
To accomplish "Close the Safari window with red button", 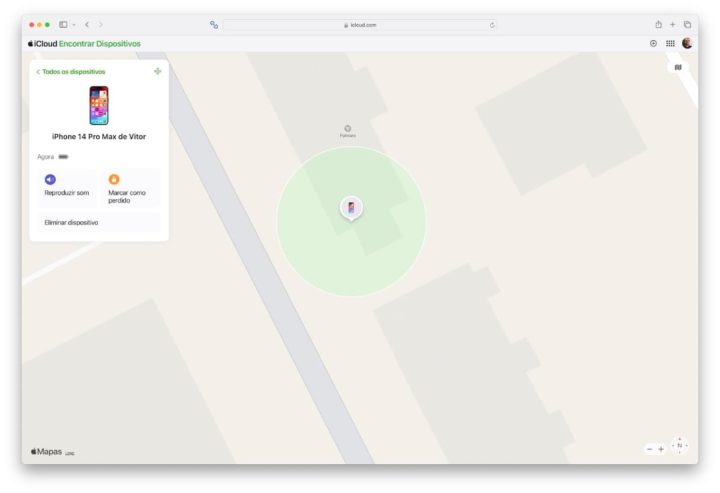I will (32, 25).
